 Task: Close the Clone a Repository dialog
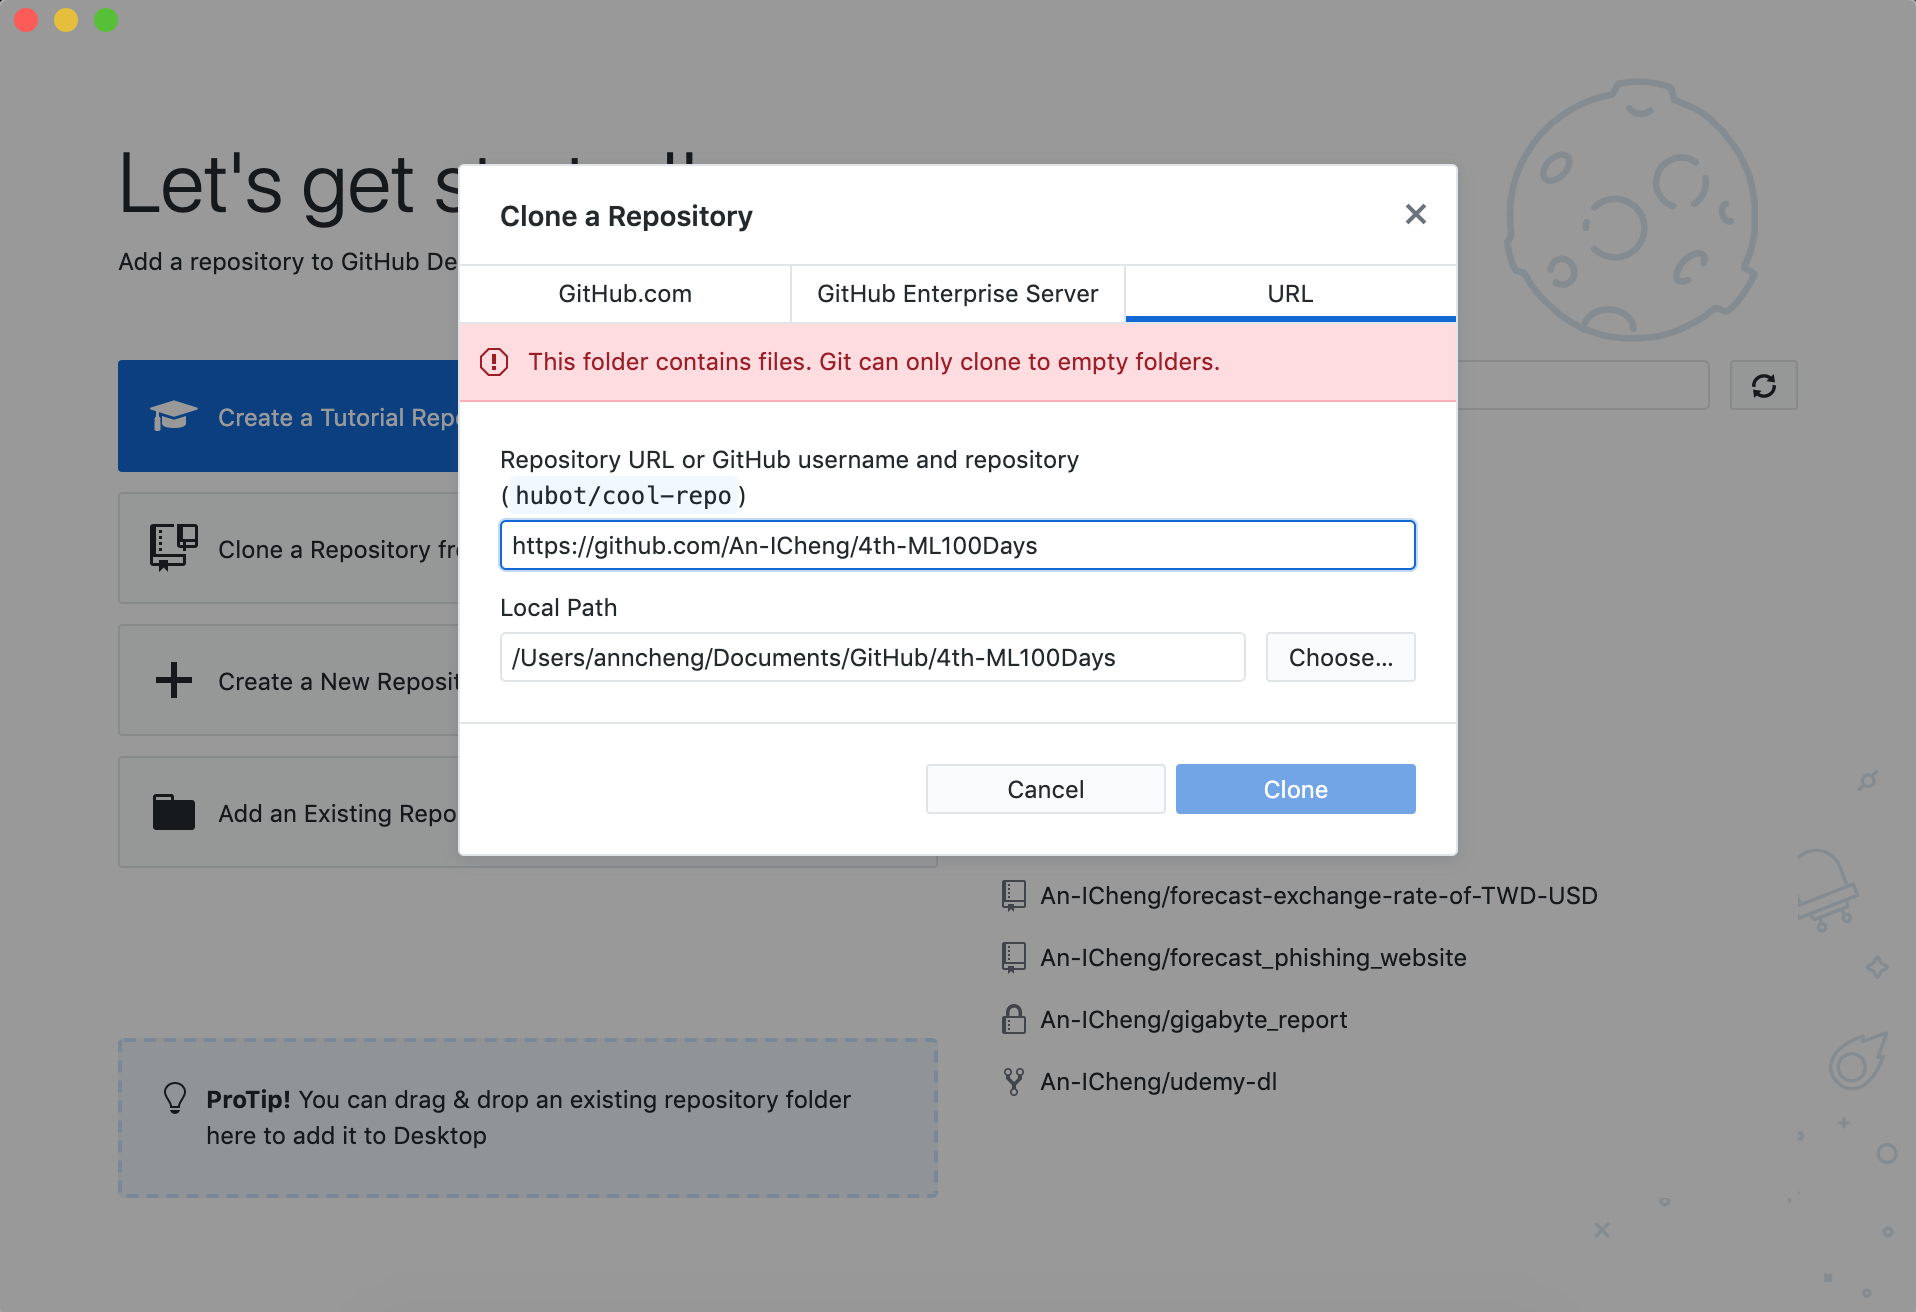(1415, 214)
